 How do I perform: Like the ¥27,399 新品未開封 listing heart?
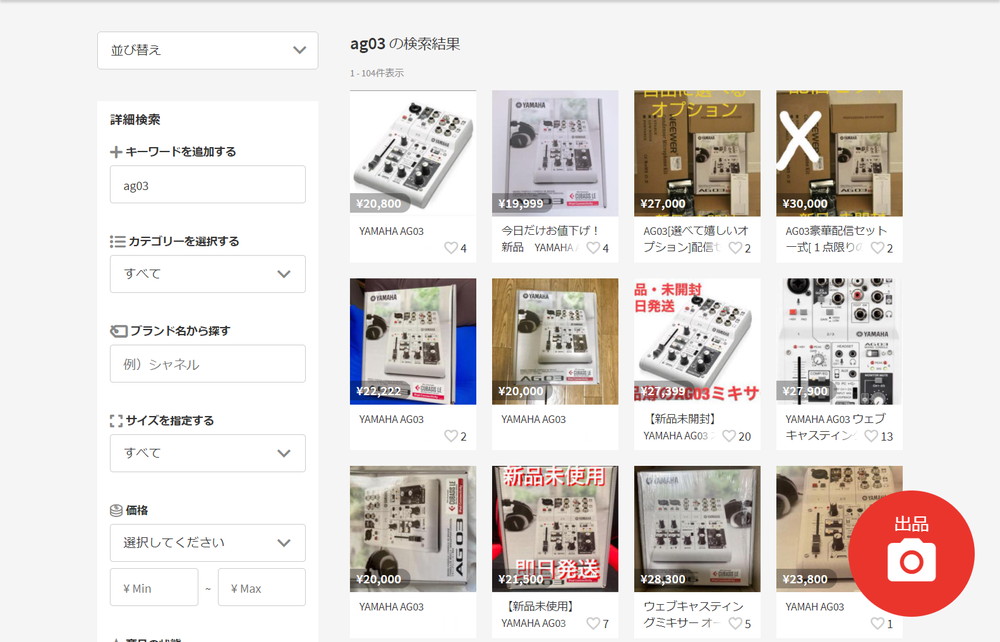pyautogui.click(x=729, y=435)
